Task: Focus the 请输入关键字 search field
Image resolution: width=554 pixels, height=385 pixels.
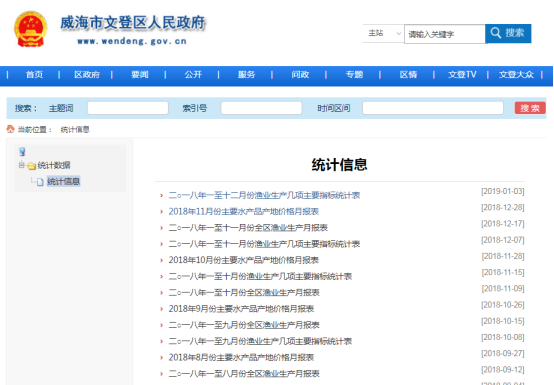Action: [445, 34]
